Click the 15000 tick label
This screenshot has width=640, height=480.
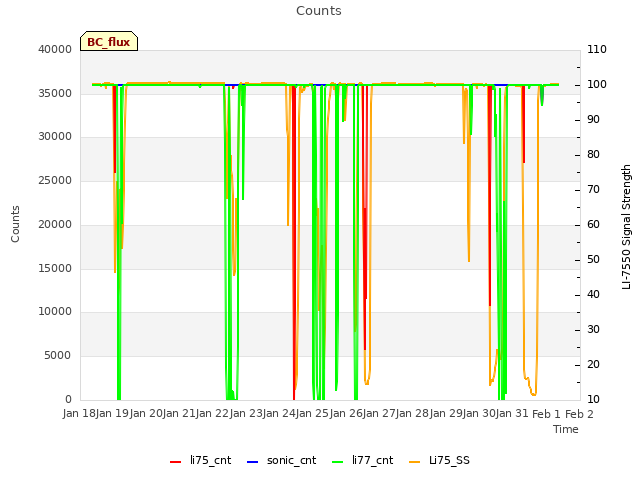(55, 269)
